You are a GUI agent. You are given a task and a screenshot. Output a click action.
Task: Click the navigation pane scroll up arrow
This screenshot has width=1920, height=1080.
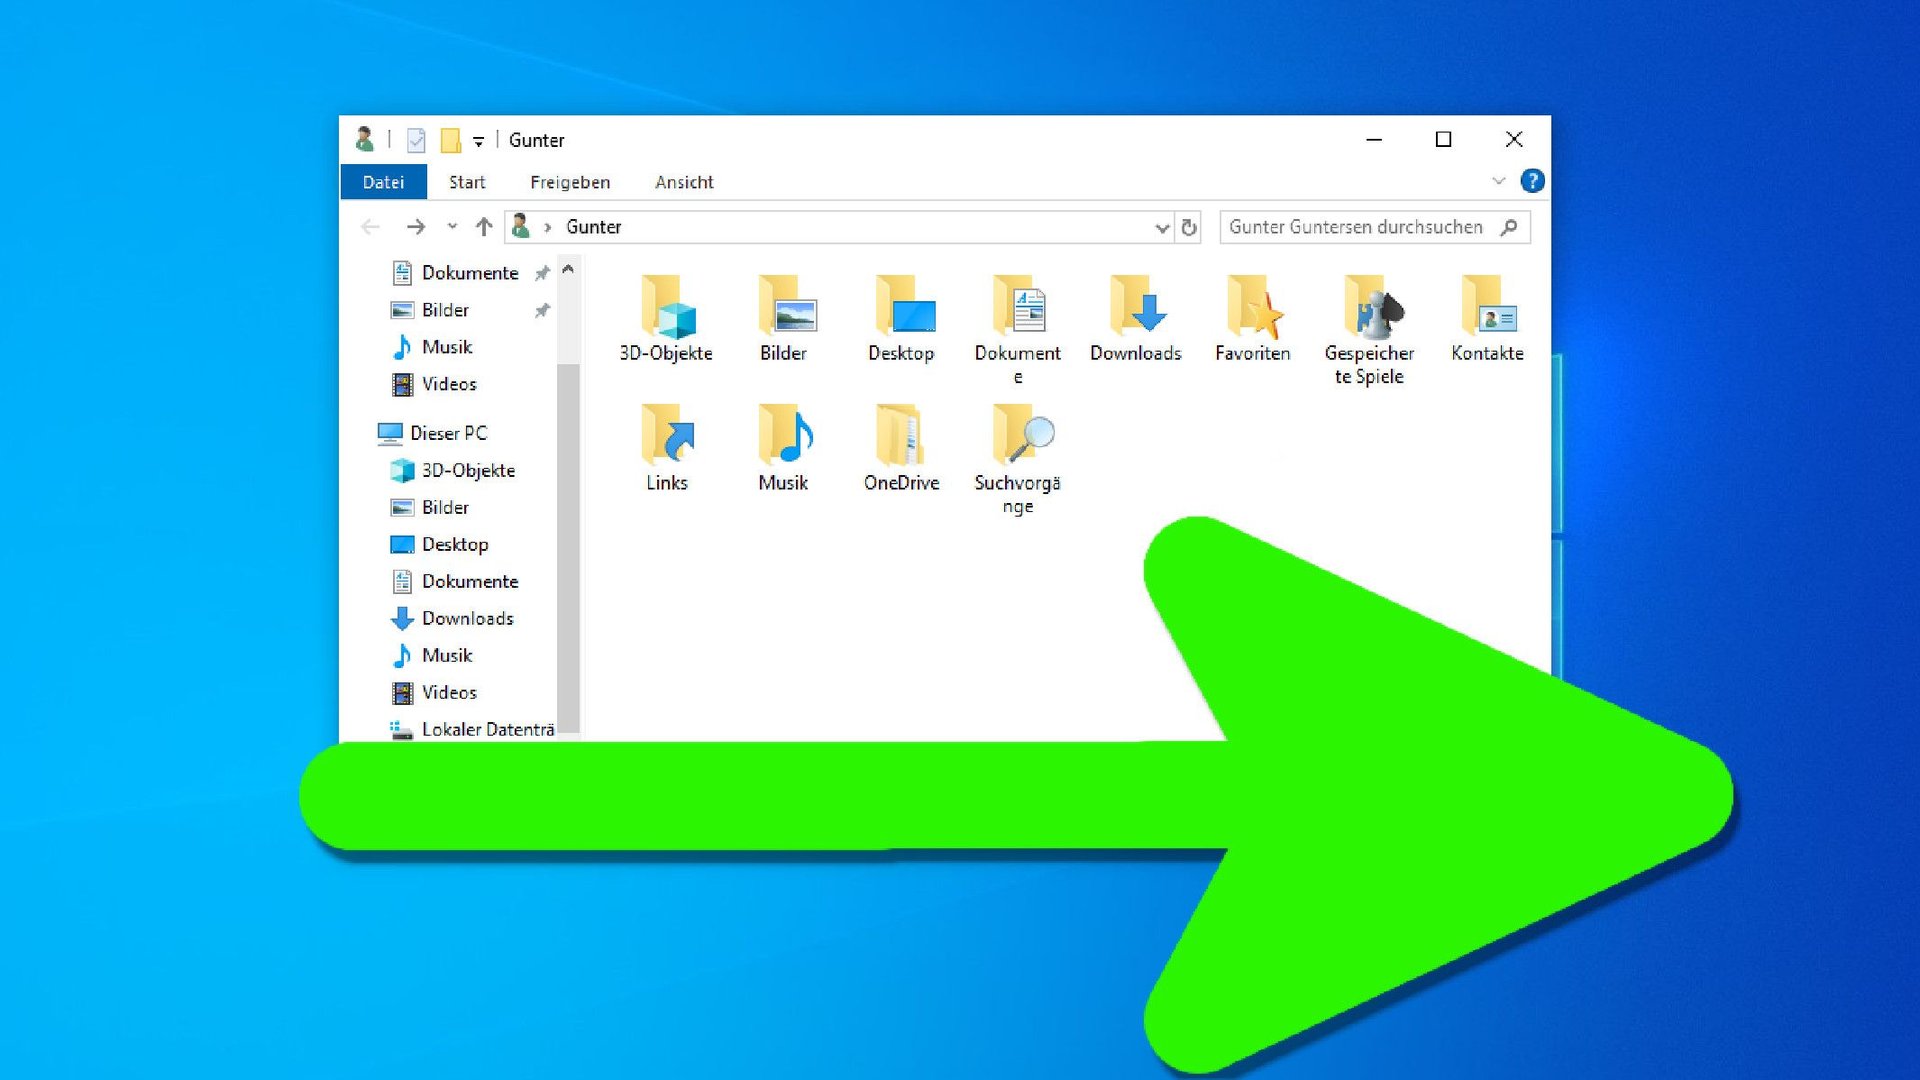click(x=568, y=270)
